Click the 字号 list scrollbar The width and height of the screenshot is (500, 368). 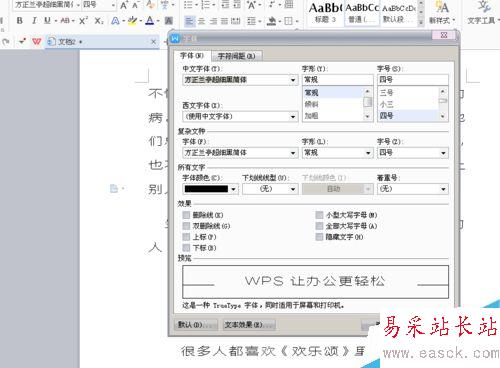[443, 104]
